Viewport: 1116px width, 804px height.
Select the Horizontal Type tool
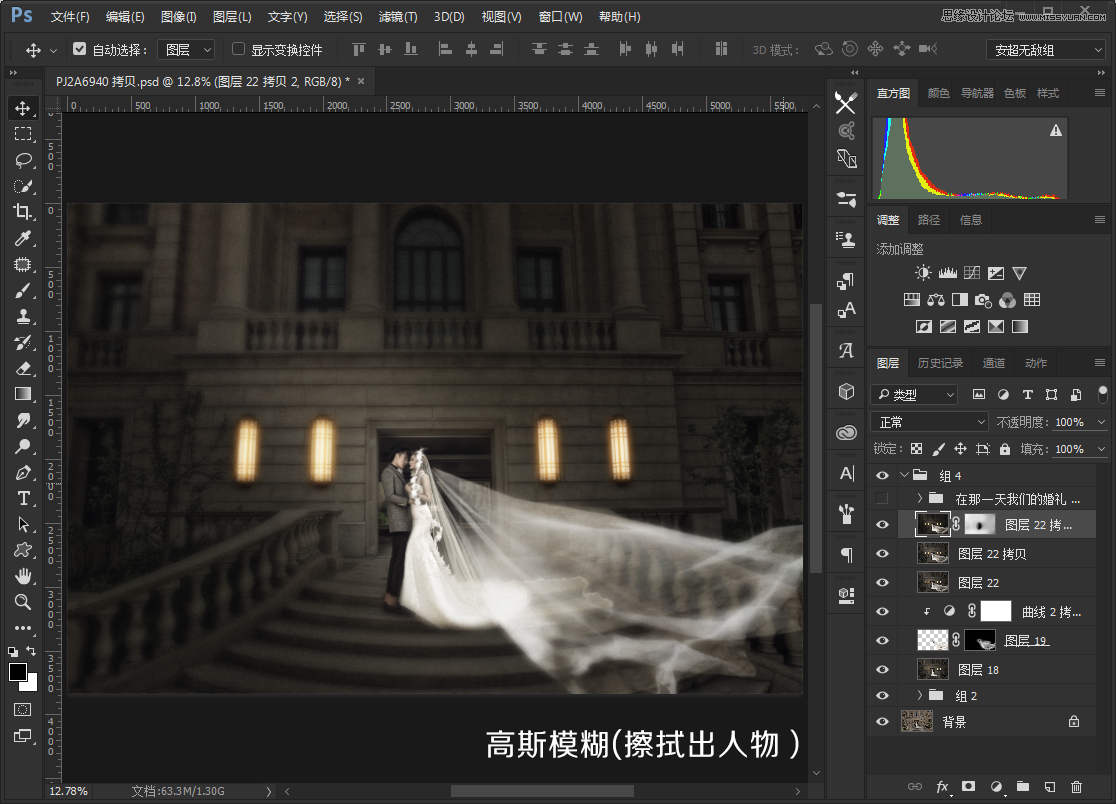tap(23, 498)
